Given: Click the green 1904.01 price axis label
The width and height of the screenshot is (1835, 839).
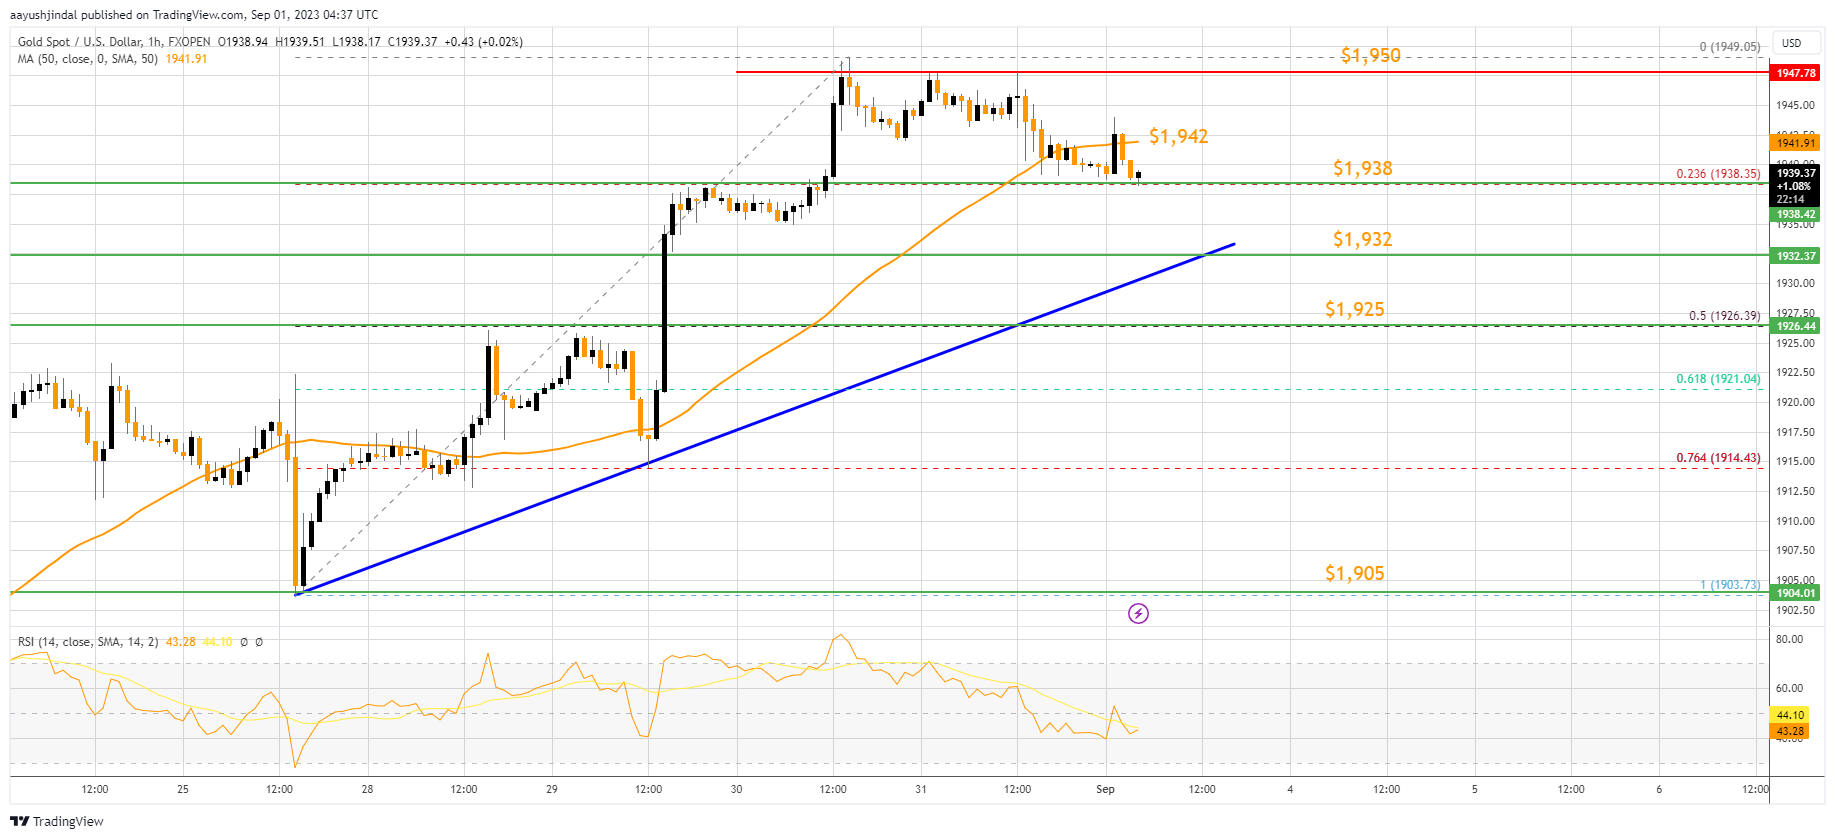Looking at the screenshot, I should coord(1796,593).
